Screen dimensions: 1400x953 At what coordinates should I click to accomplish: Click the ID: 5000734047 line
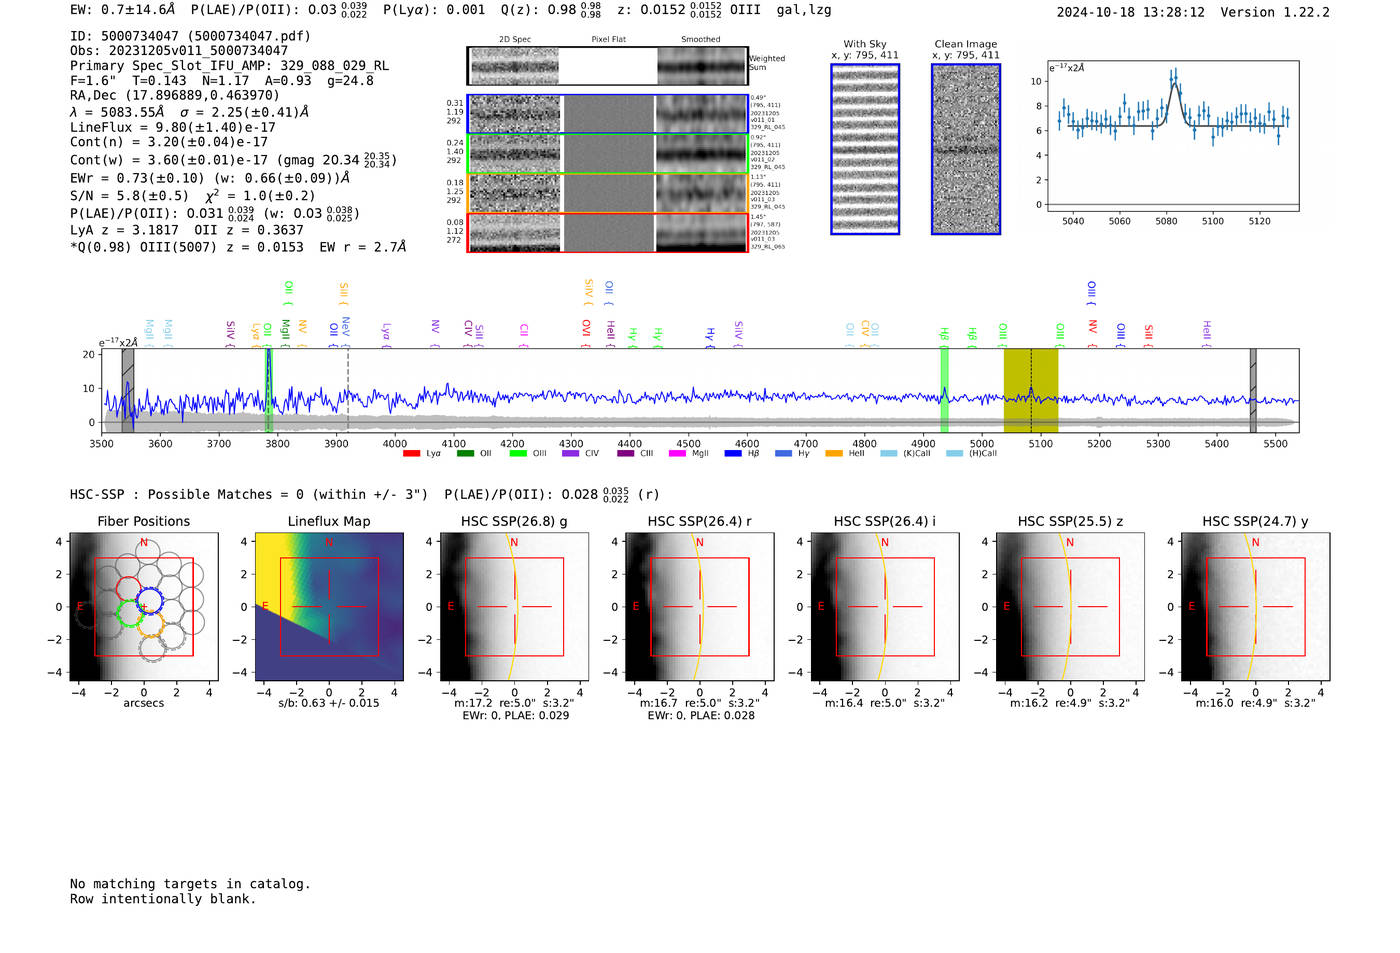(x=190, y=36)
